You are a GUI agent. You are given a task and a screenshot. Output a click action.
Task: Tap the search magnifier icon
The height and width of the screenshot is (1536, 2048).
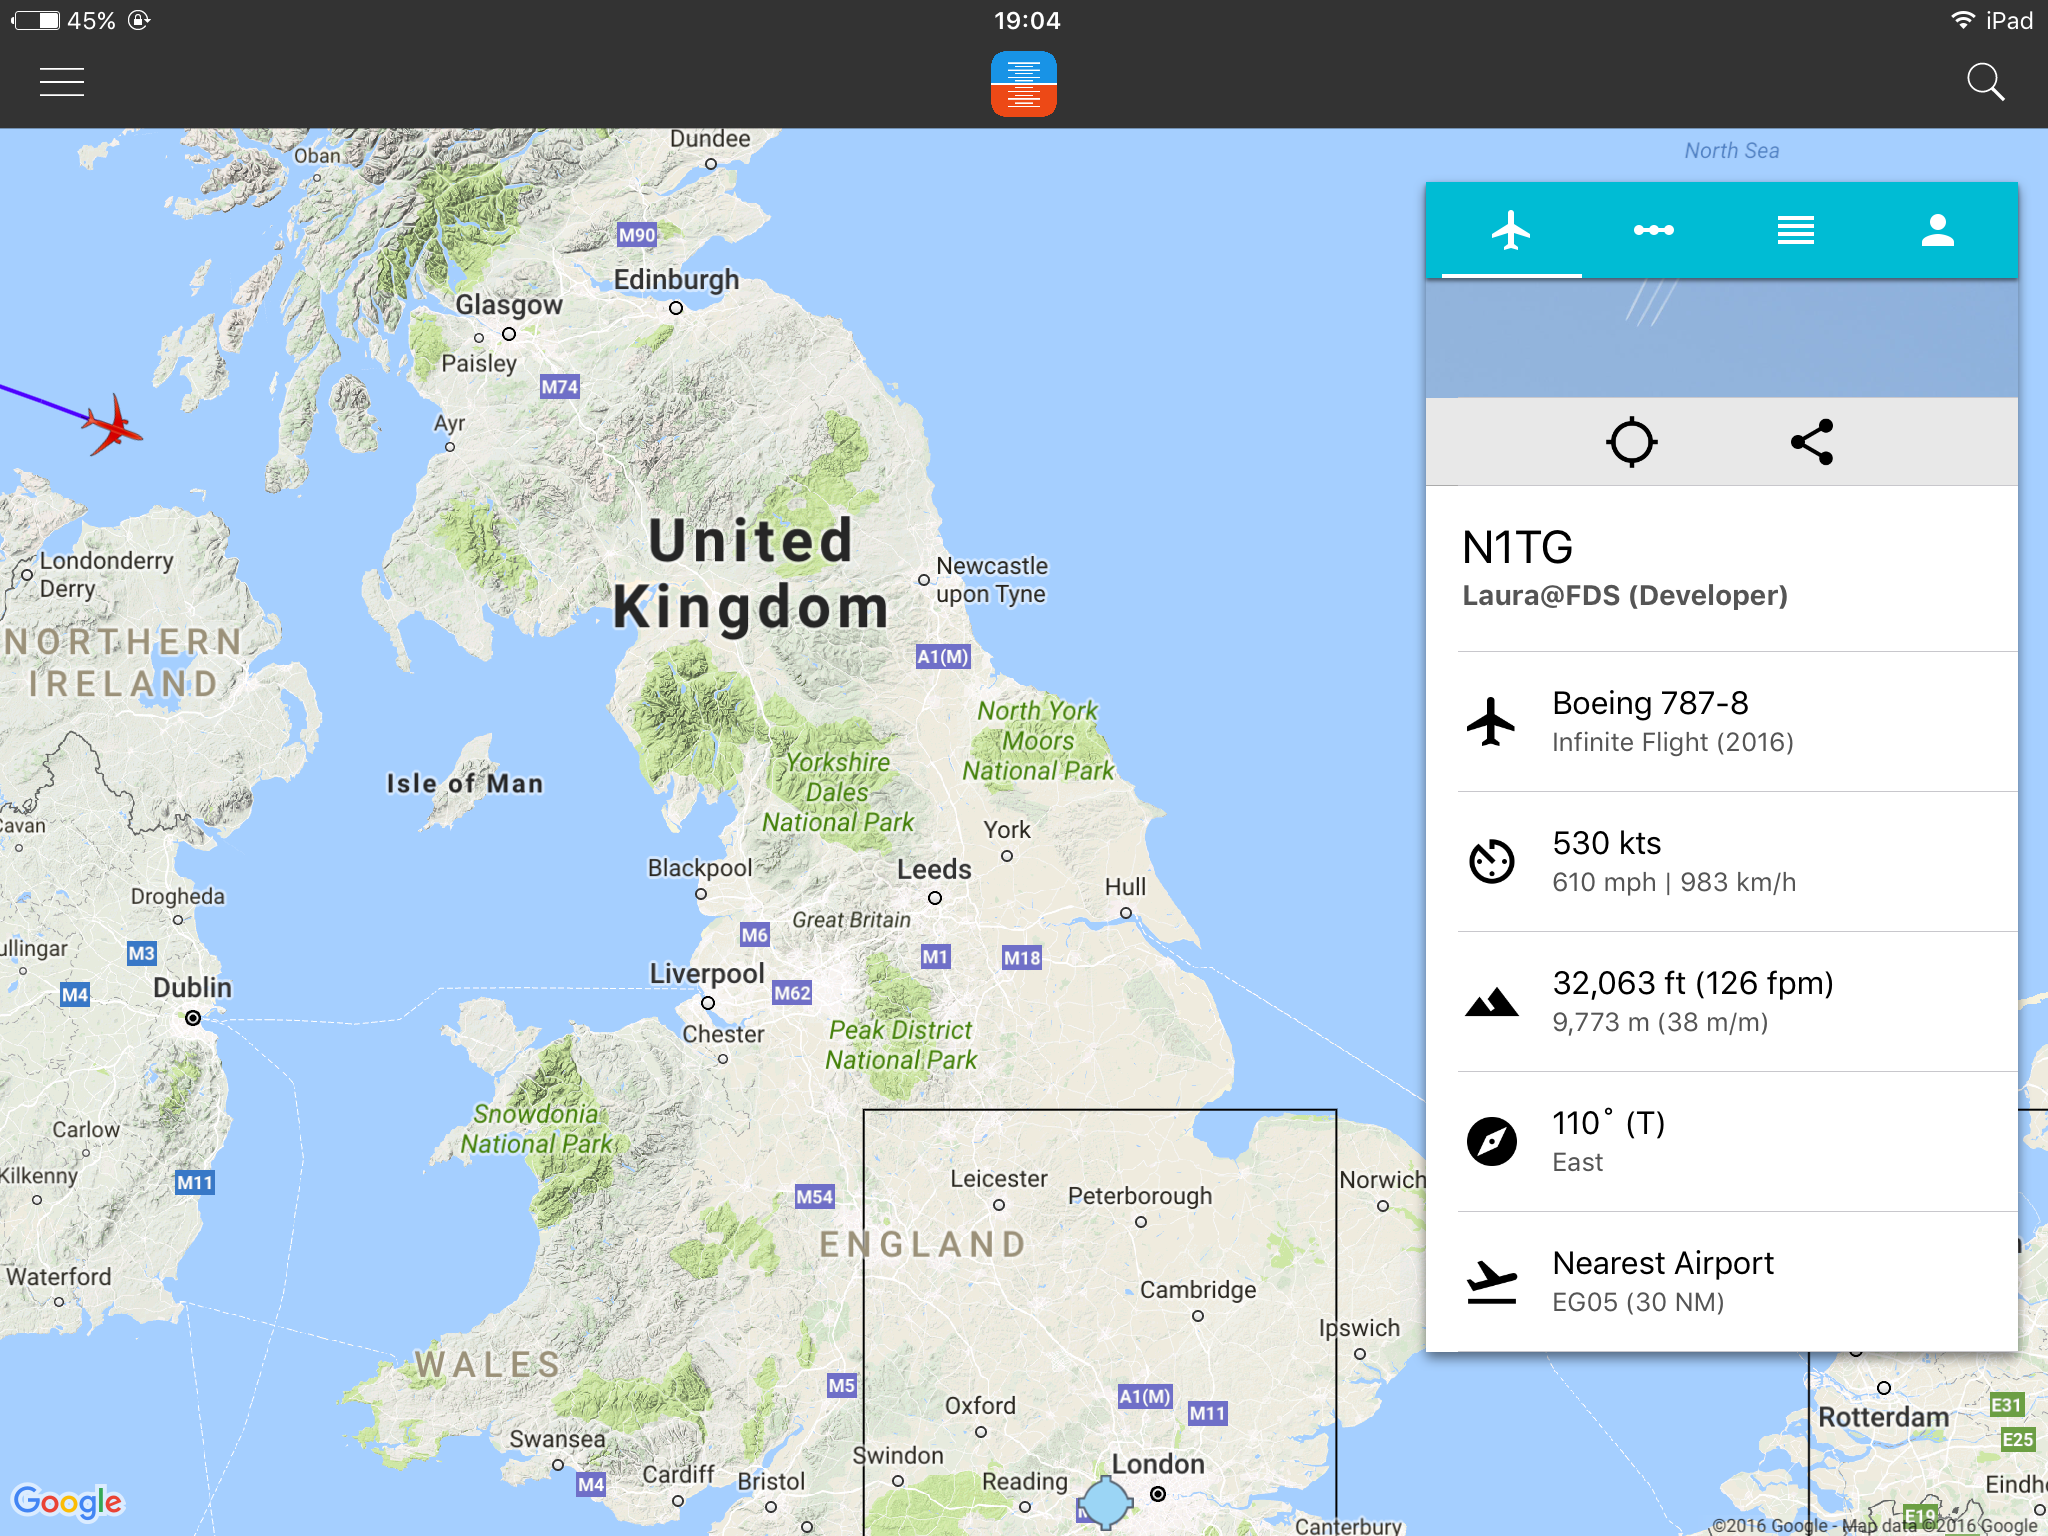click(x=1985, y=82)
